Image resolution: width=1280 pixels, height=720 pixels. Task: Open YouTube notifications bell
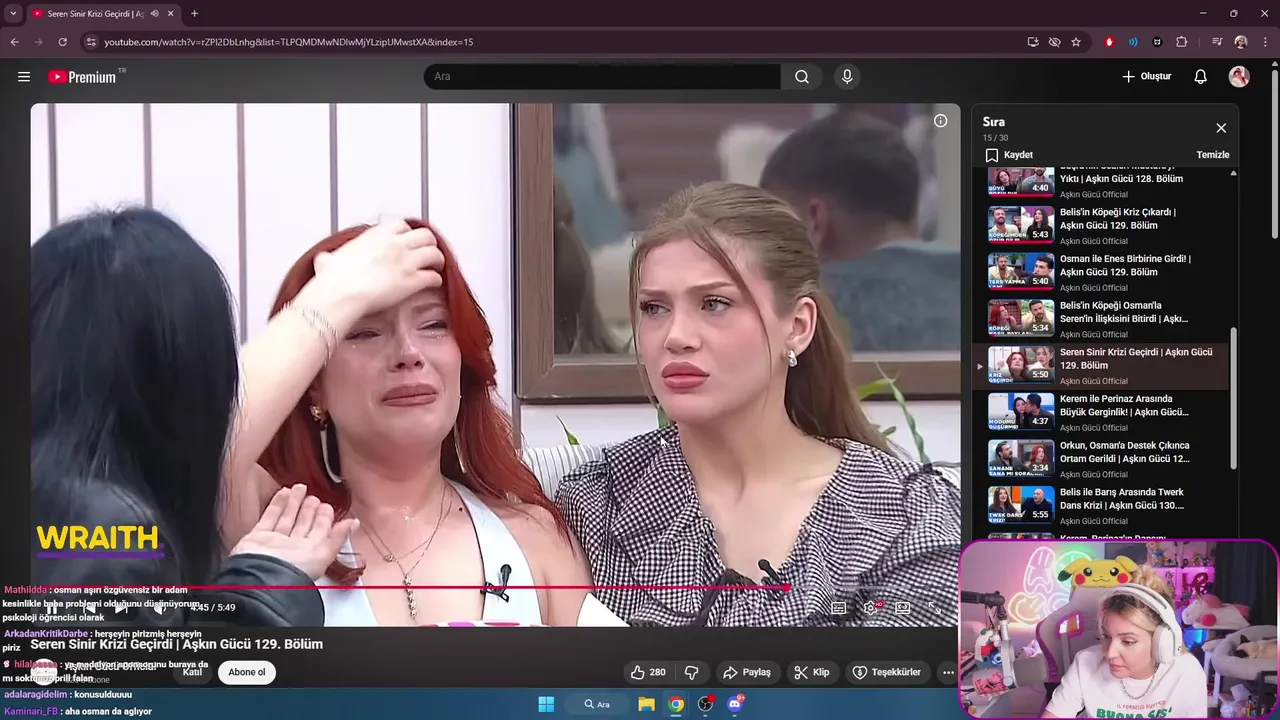[x=1201, y=77]
